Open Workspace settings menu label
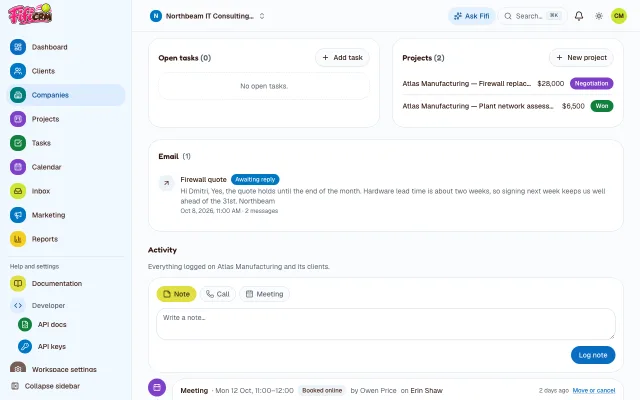This screenshot has width=640, height=400. click(64, 369)
